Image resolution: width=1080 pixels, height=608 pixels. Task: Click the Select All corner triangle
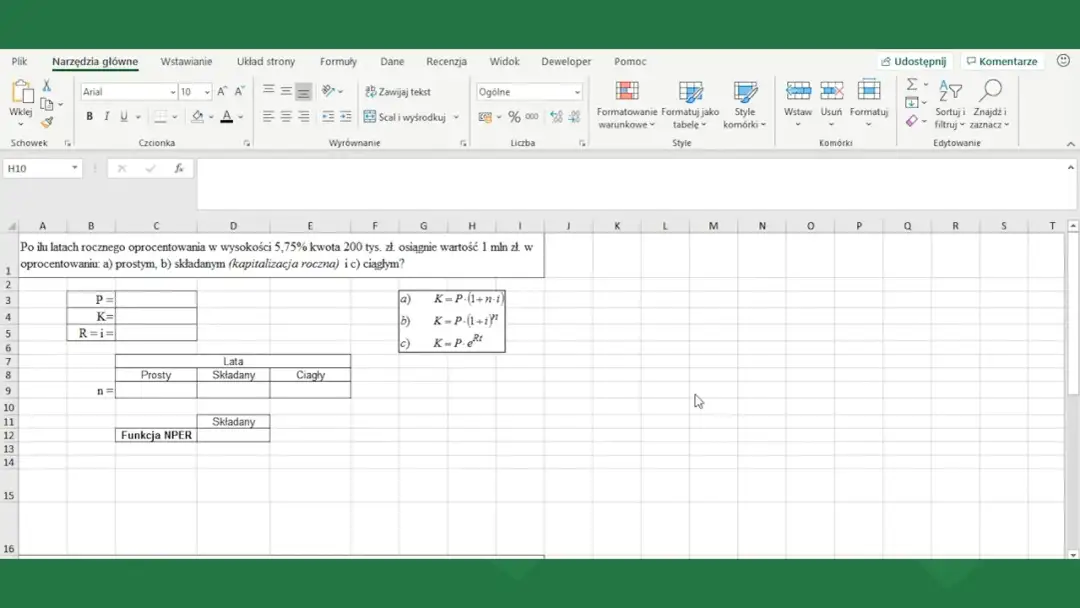[11, 226]
